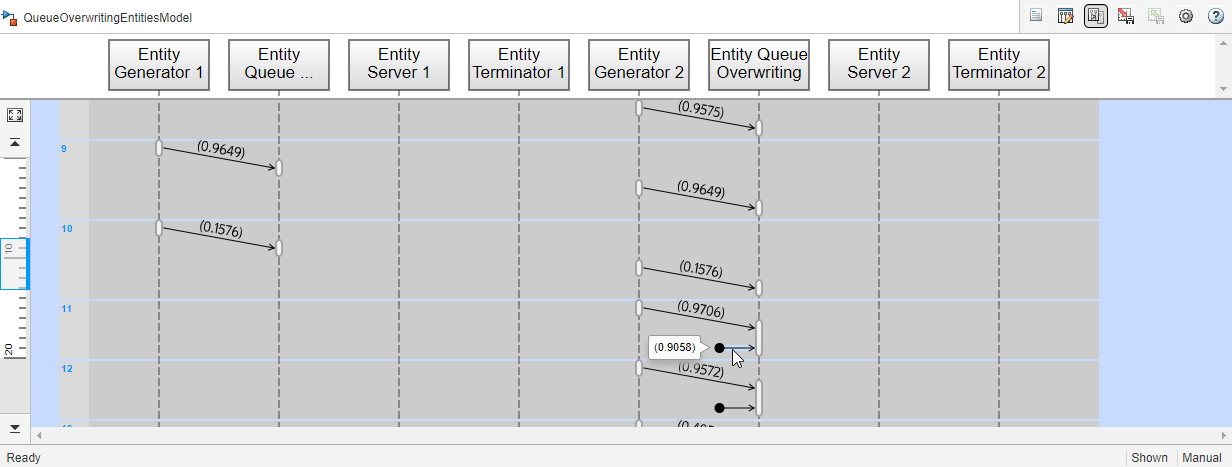Select the (0.9572) message label

(x=701, y=369)
